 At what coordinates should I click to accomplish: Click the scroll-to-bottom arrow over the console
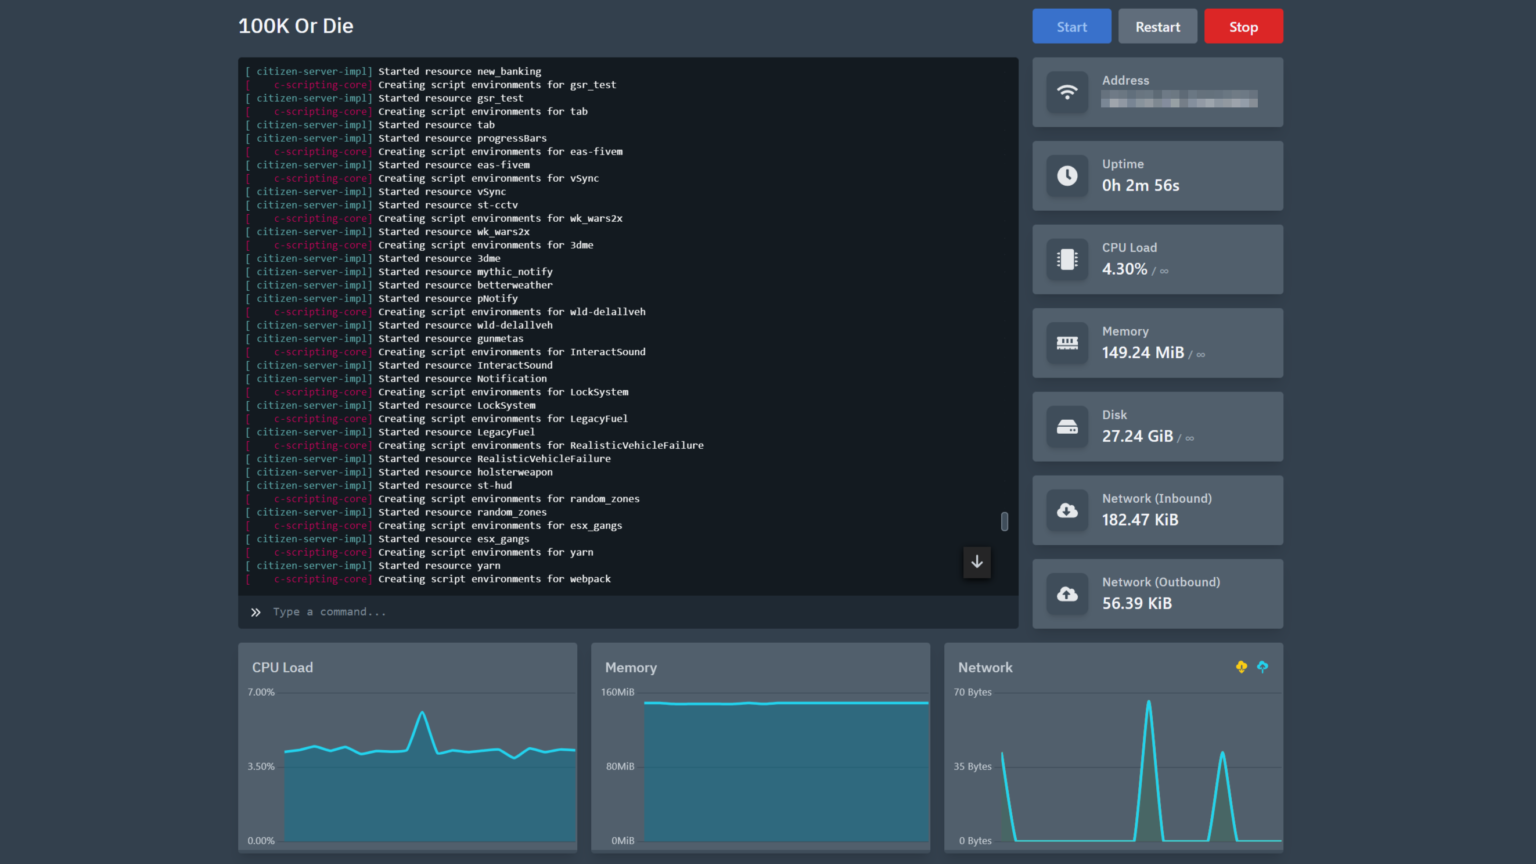click(x=977, y=562)
